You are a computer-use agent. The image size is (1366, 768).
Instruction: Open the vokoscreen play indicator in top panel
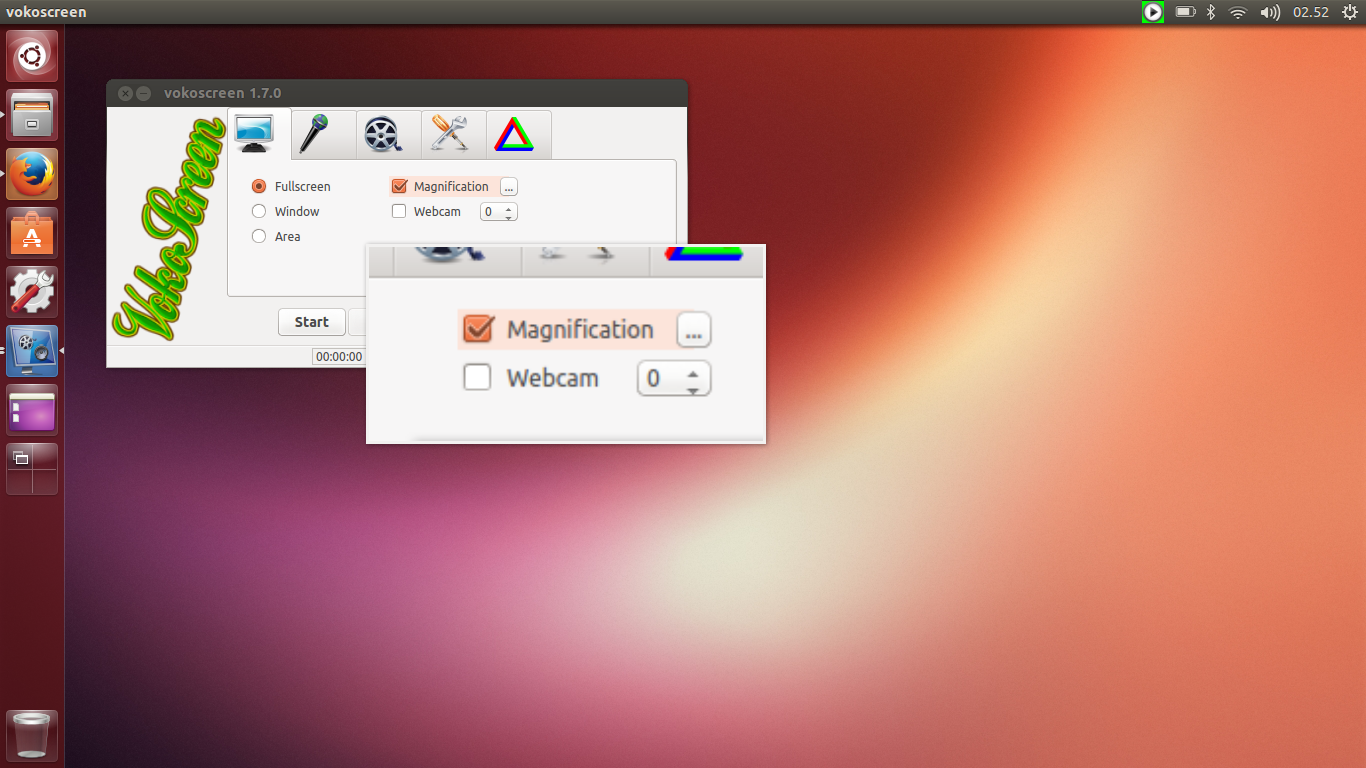click(x=1153, y=12)
